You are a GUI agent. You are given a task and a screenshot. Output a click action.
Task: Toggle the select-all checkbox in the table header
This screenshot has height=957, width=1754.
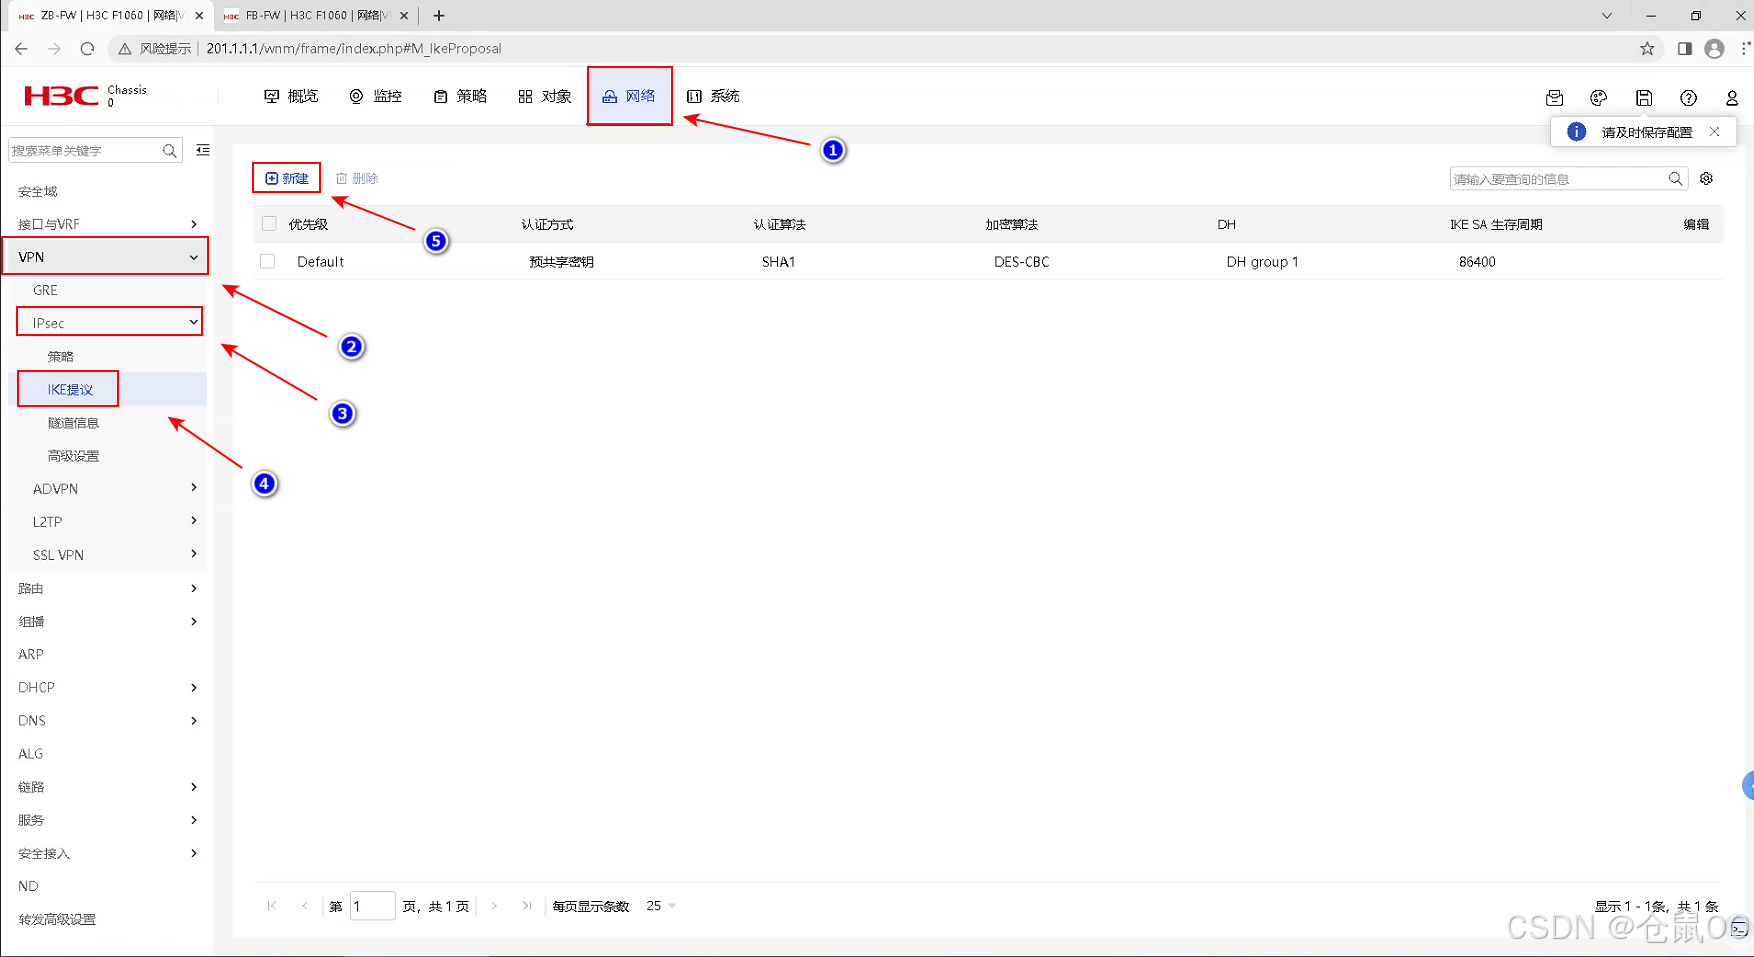click(268, 223)
